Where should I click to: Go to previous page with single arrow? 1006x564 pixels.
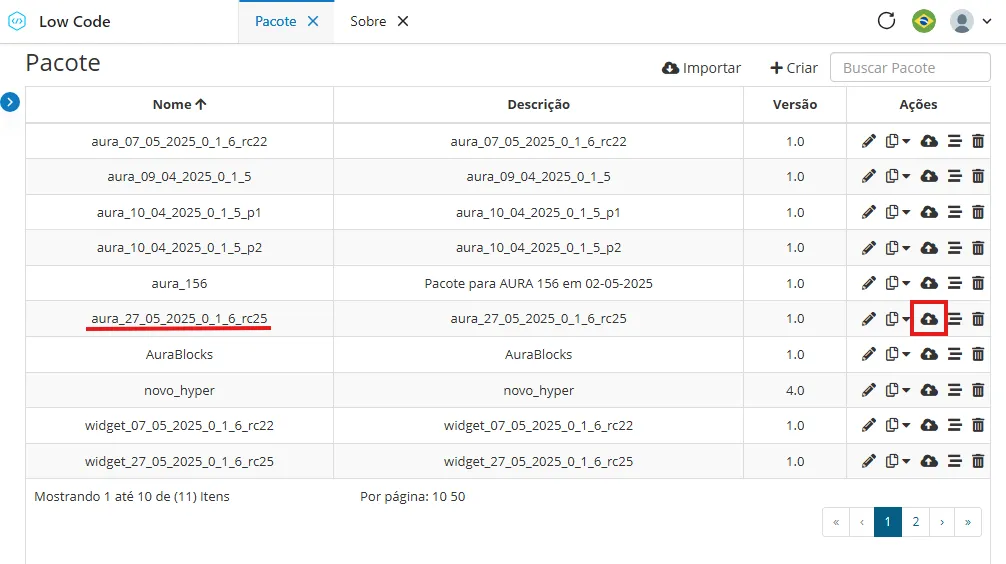click(x=862, y=522)
